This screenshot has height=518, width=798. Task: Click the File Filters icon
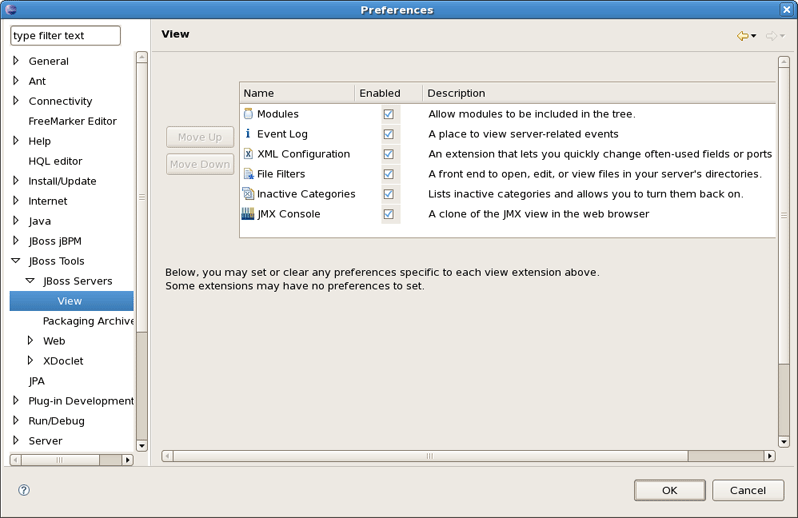(x=248, y=174)
